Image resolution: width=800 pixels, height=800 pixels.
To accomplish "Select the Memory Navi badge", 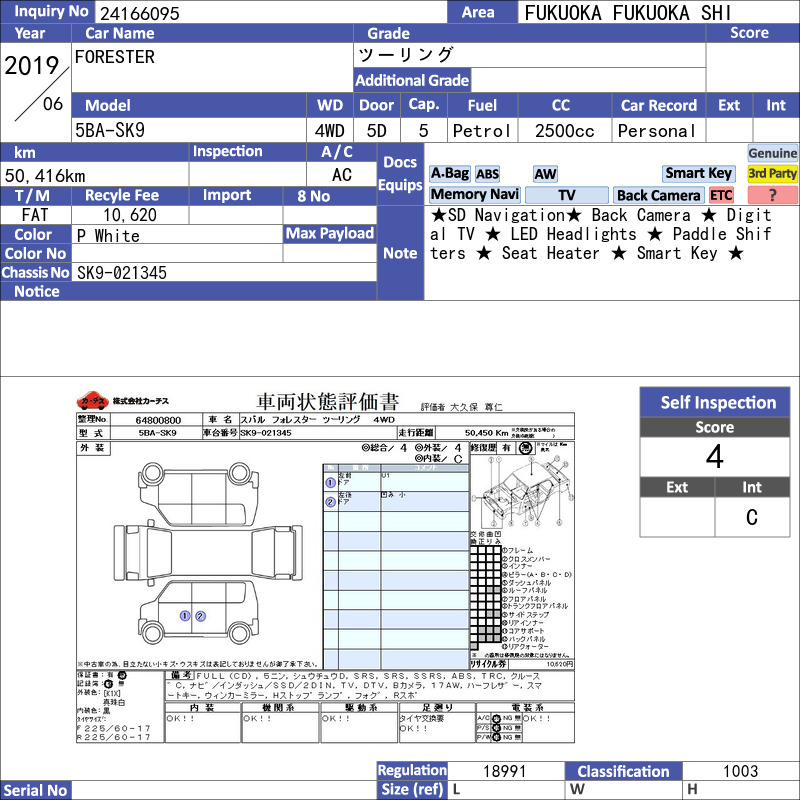I will pos(474,195).
